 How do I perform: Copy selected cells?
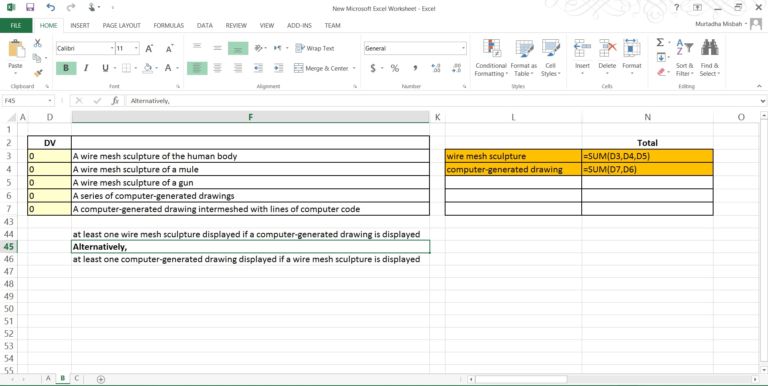37,58
